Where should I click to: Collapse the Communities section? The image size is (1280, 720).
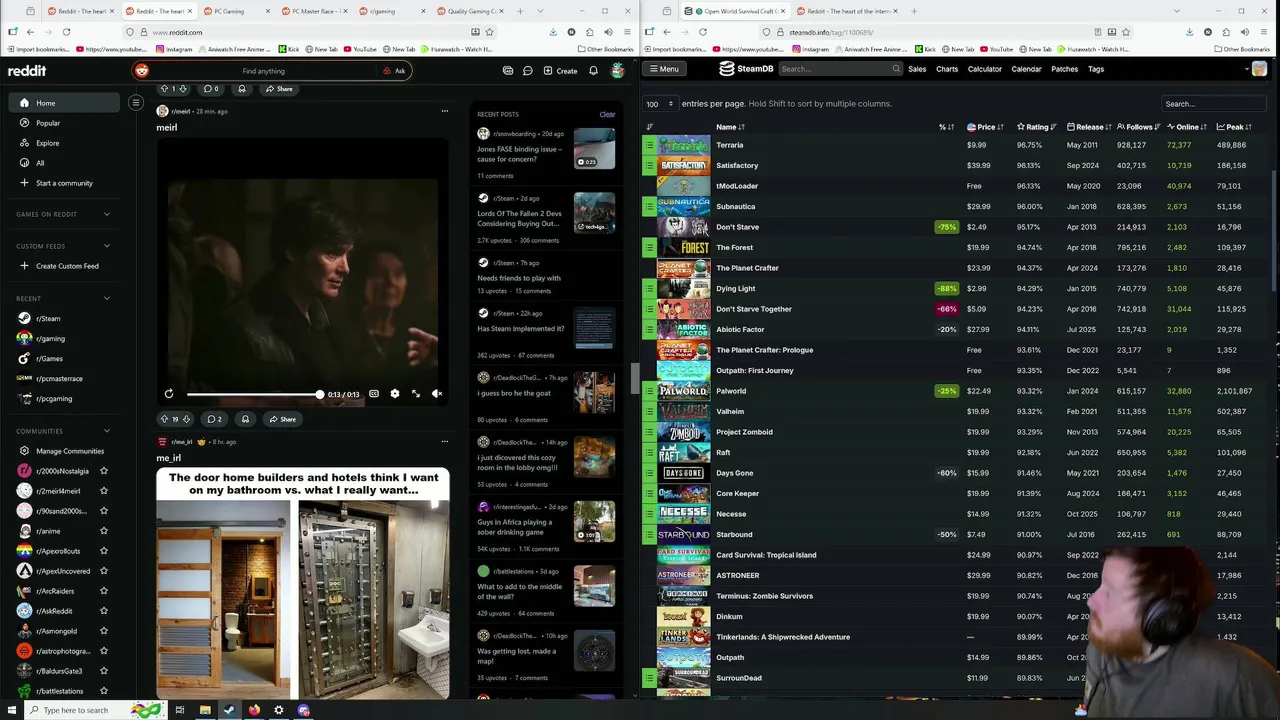(x=107, y=431)
